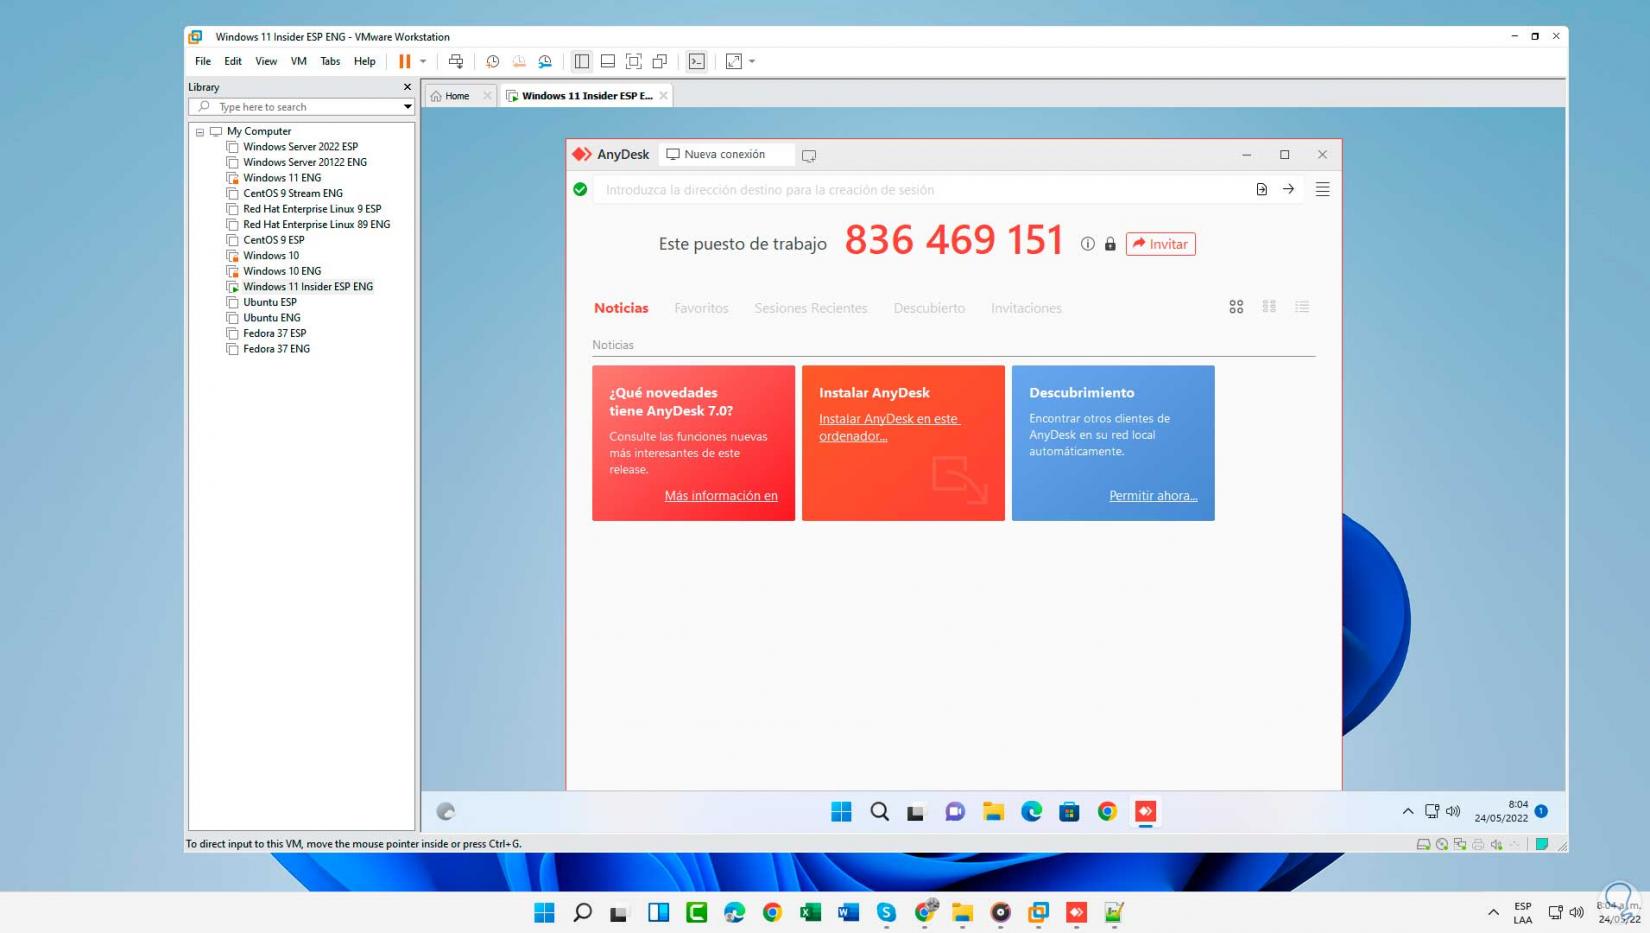
Task: Open the Chat icon in the guest taskbar
Action: click(x=955, y=811)
